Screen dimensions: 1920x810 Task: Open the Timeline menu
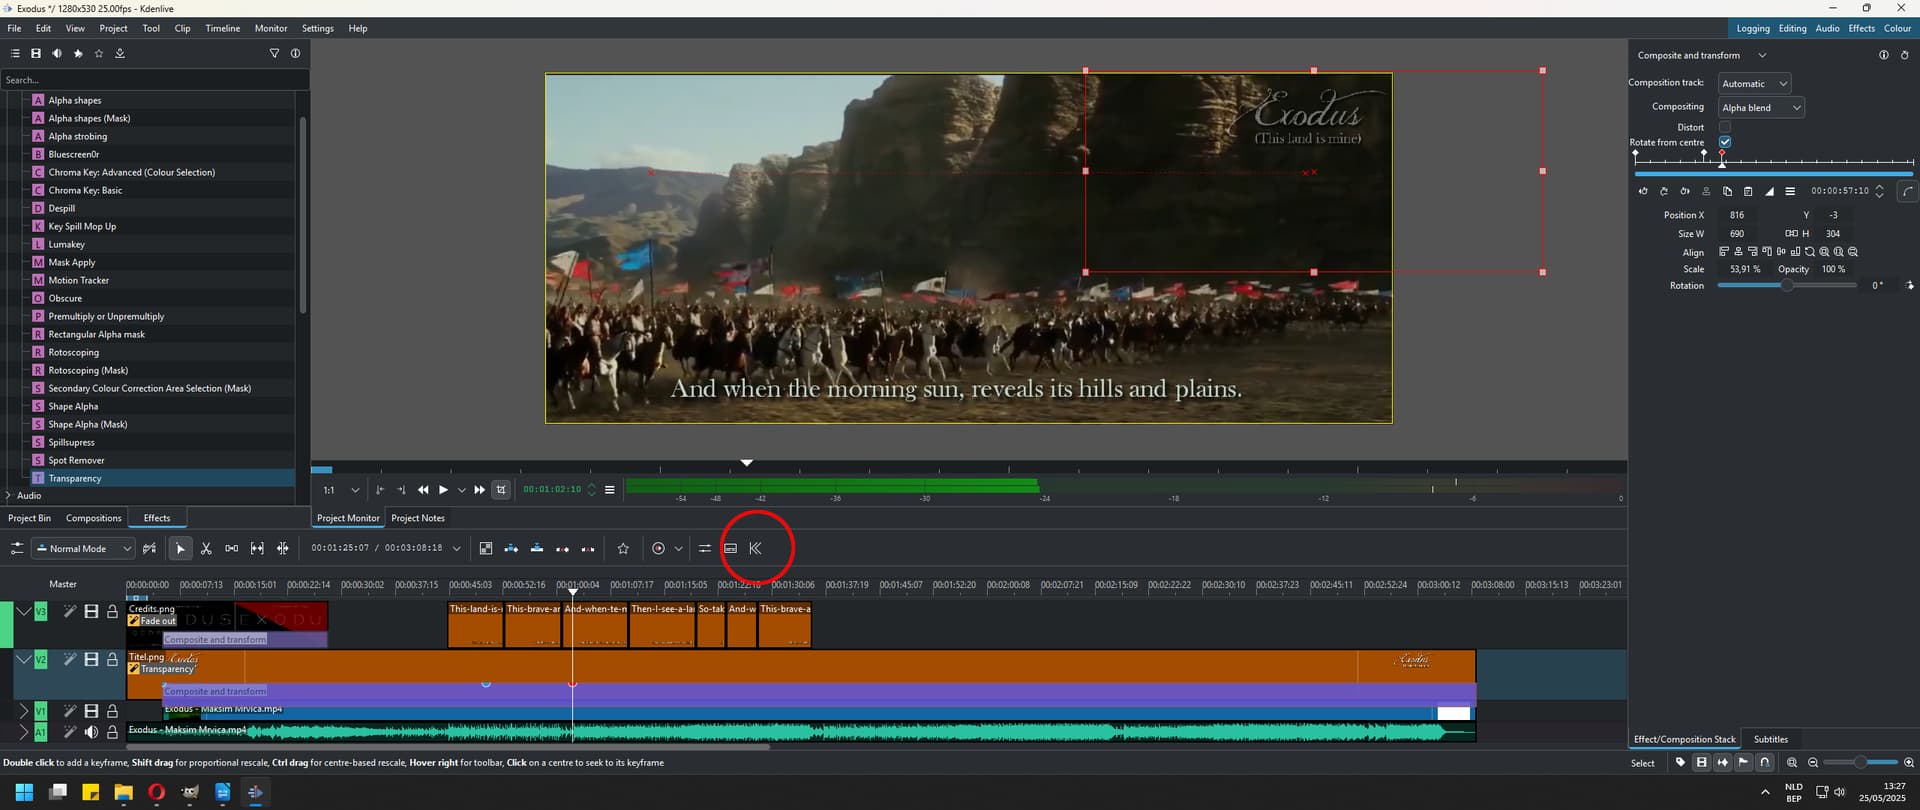point(222,28)
